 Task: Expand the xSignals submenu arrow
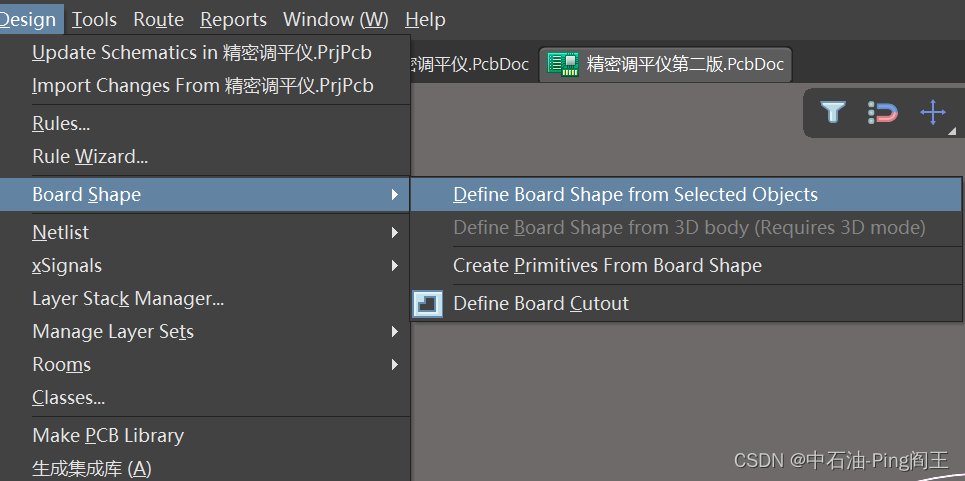click(395, 266)
